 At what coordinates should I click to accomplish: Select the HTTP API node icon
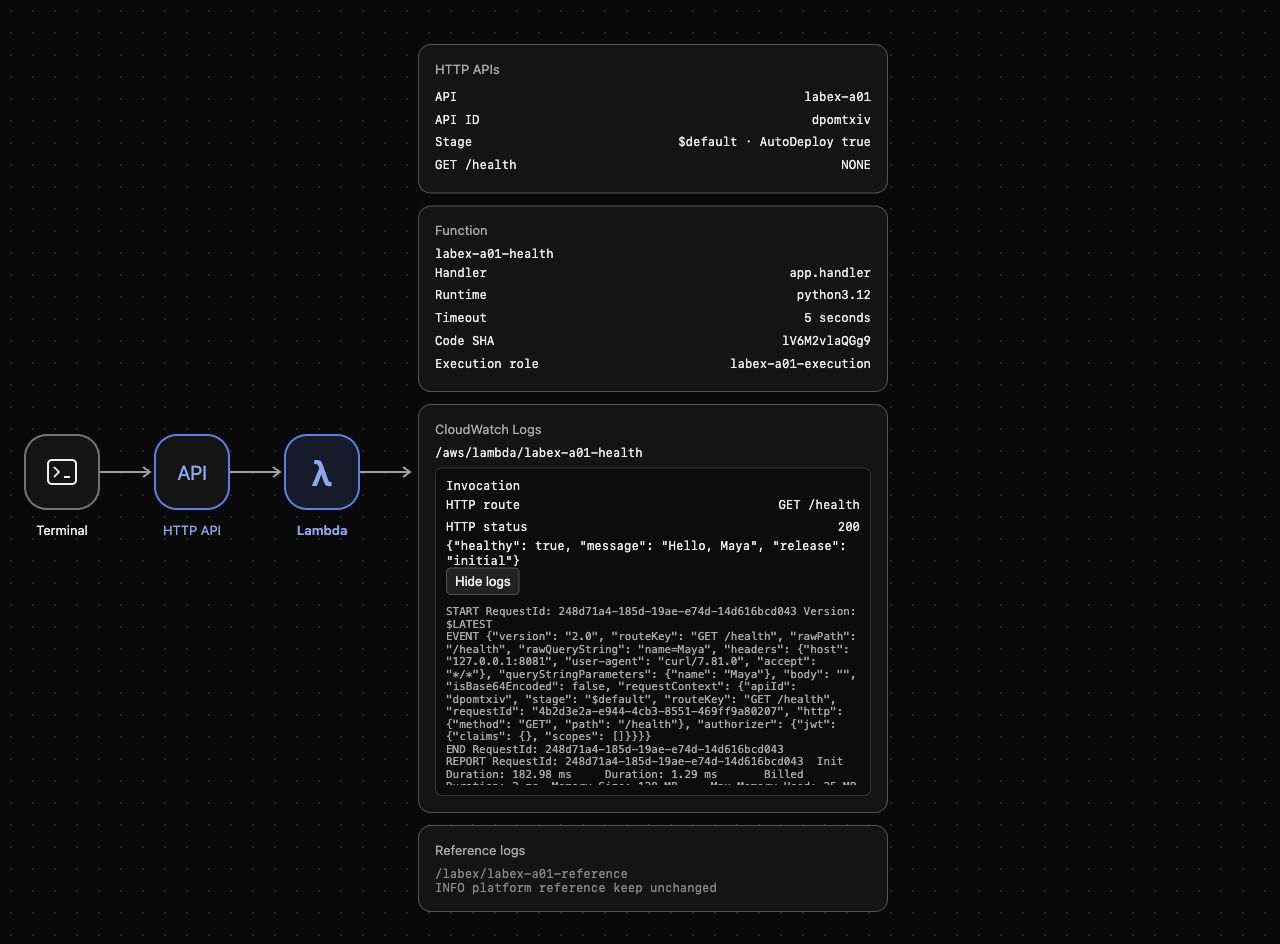[192, 472]
